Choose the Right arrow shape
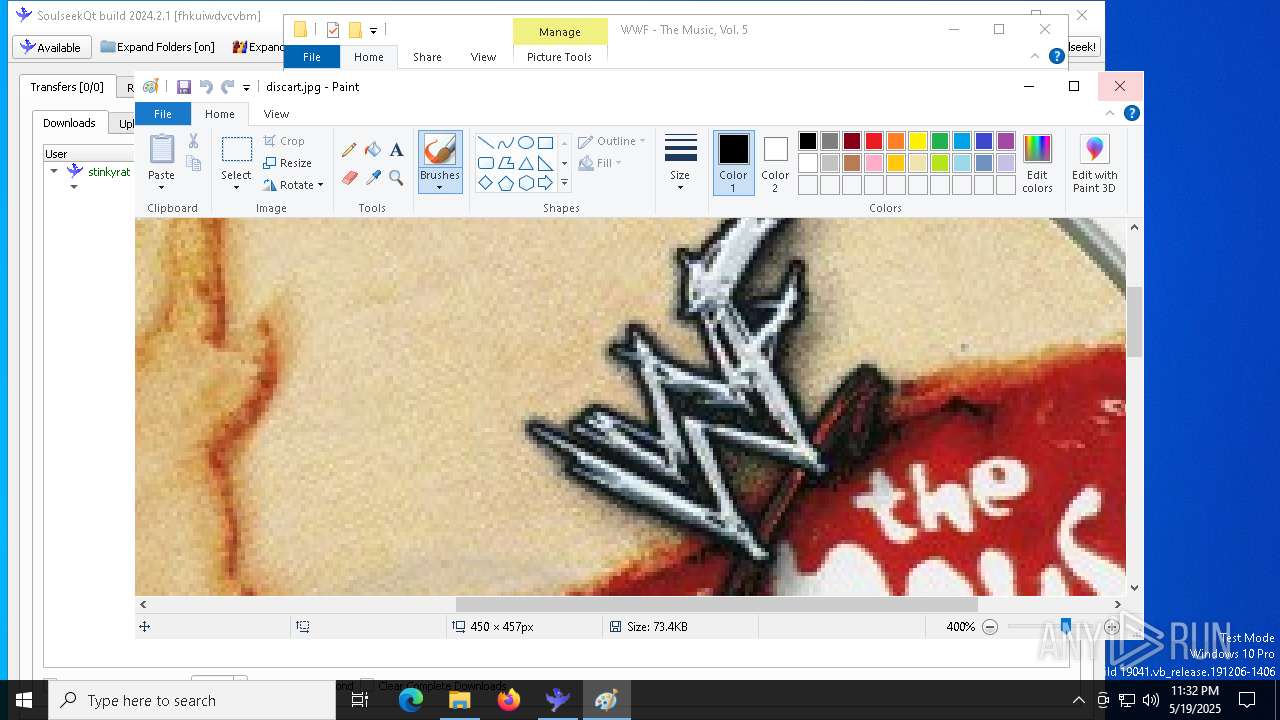 pos(545,183)
